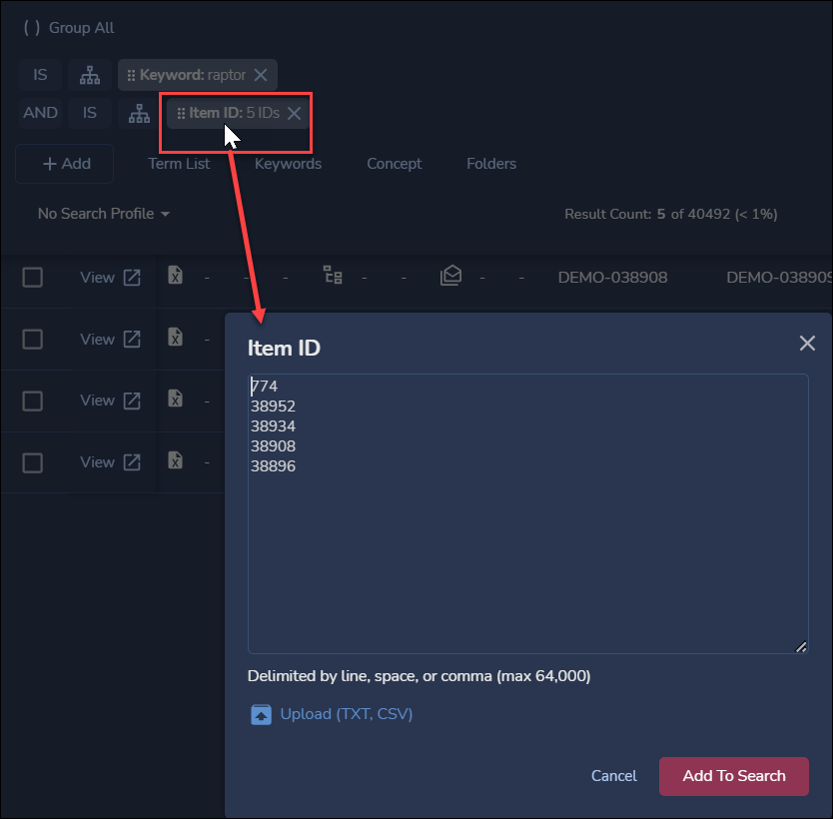Screen dimensions: 833x819
Task: Toggle the IS operator on Keyword condition
Action: pos(40,75)
